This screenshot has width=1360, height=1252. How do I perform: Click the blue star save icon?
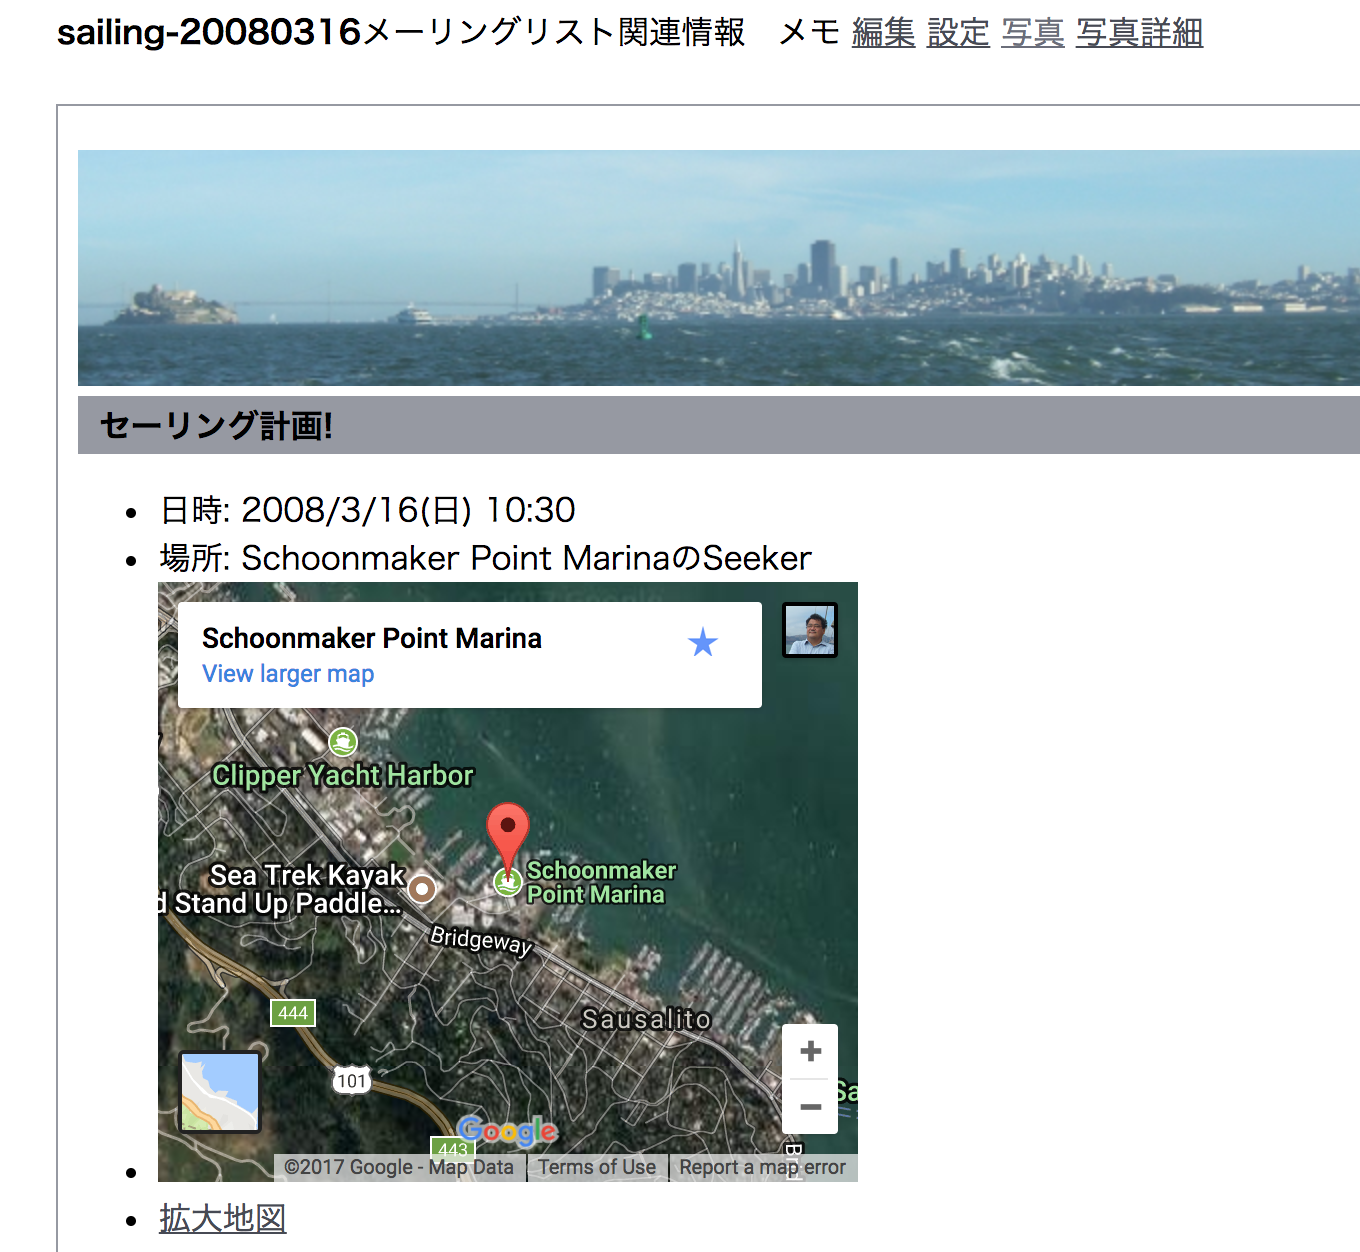[x=703, y=642]
